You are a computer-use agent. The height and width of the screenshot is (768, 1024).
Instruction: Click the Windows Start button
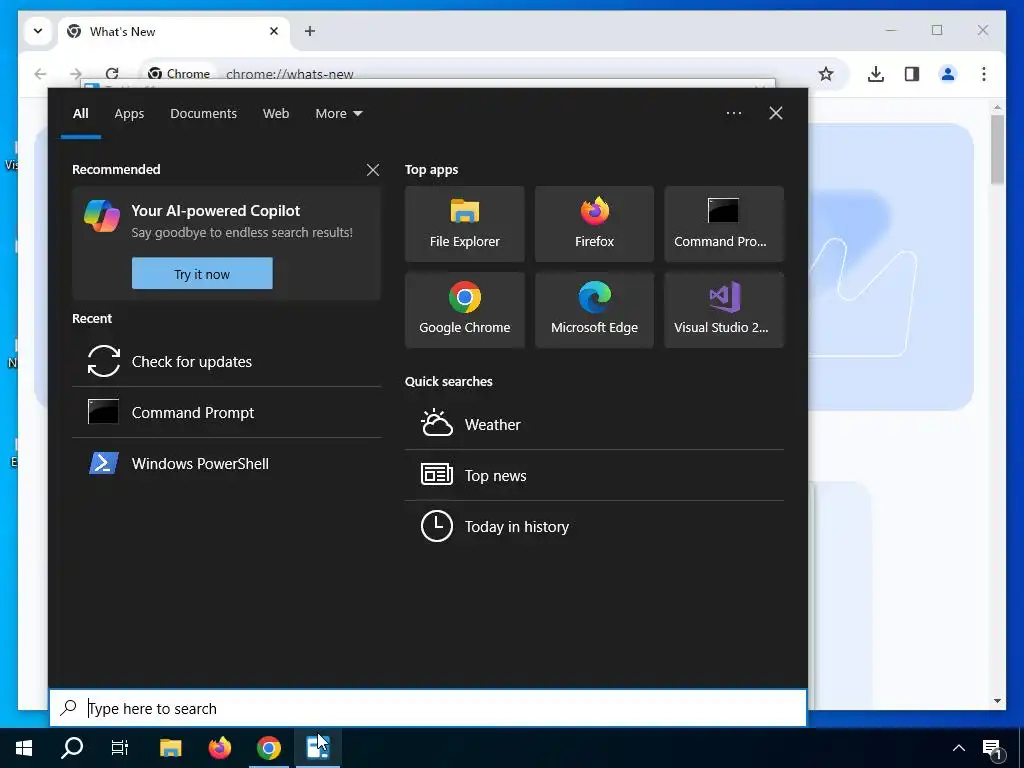(x=24, y=748)
